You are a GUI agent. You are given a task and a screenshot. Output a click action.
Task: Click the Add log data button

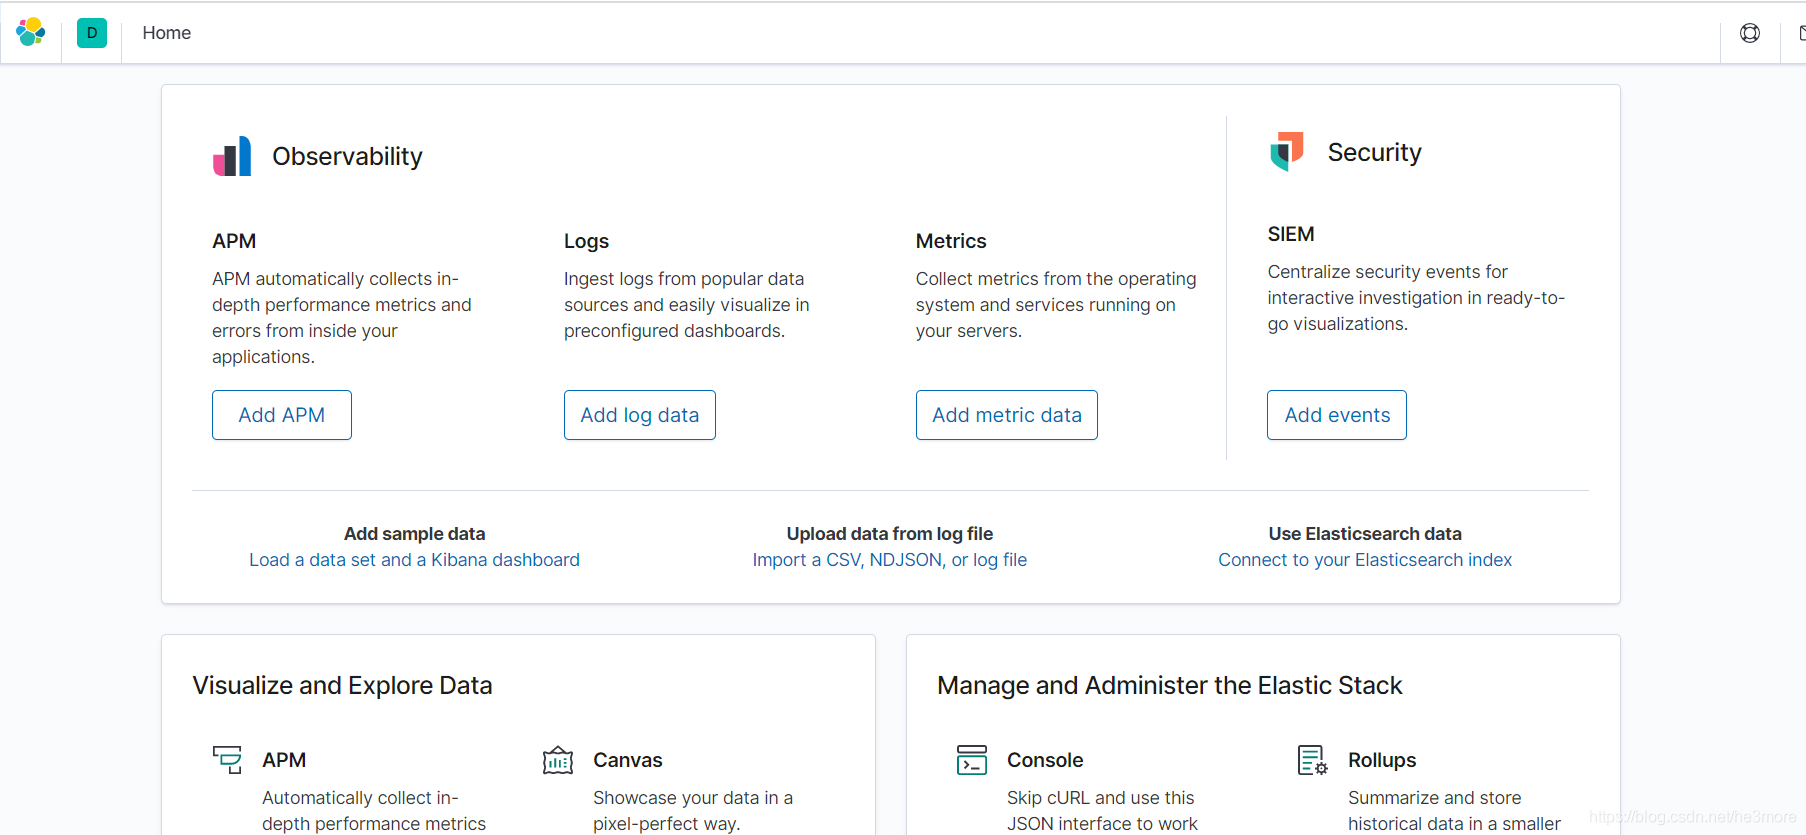640,415
